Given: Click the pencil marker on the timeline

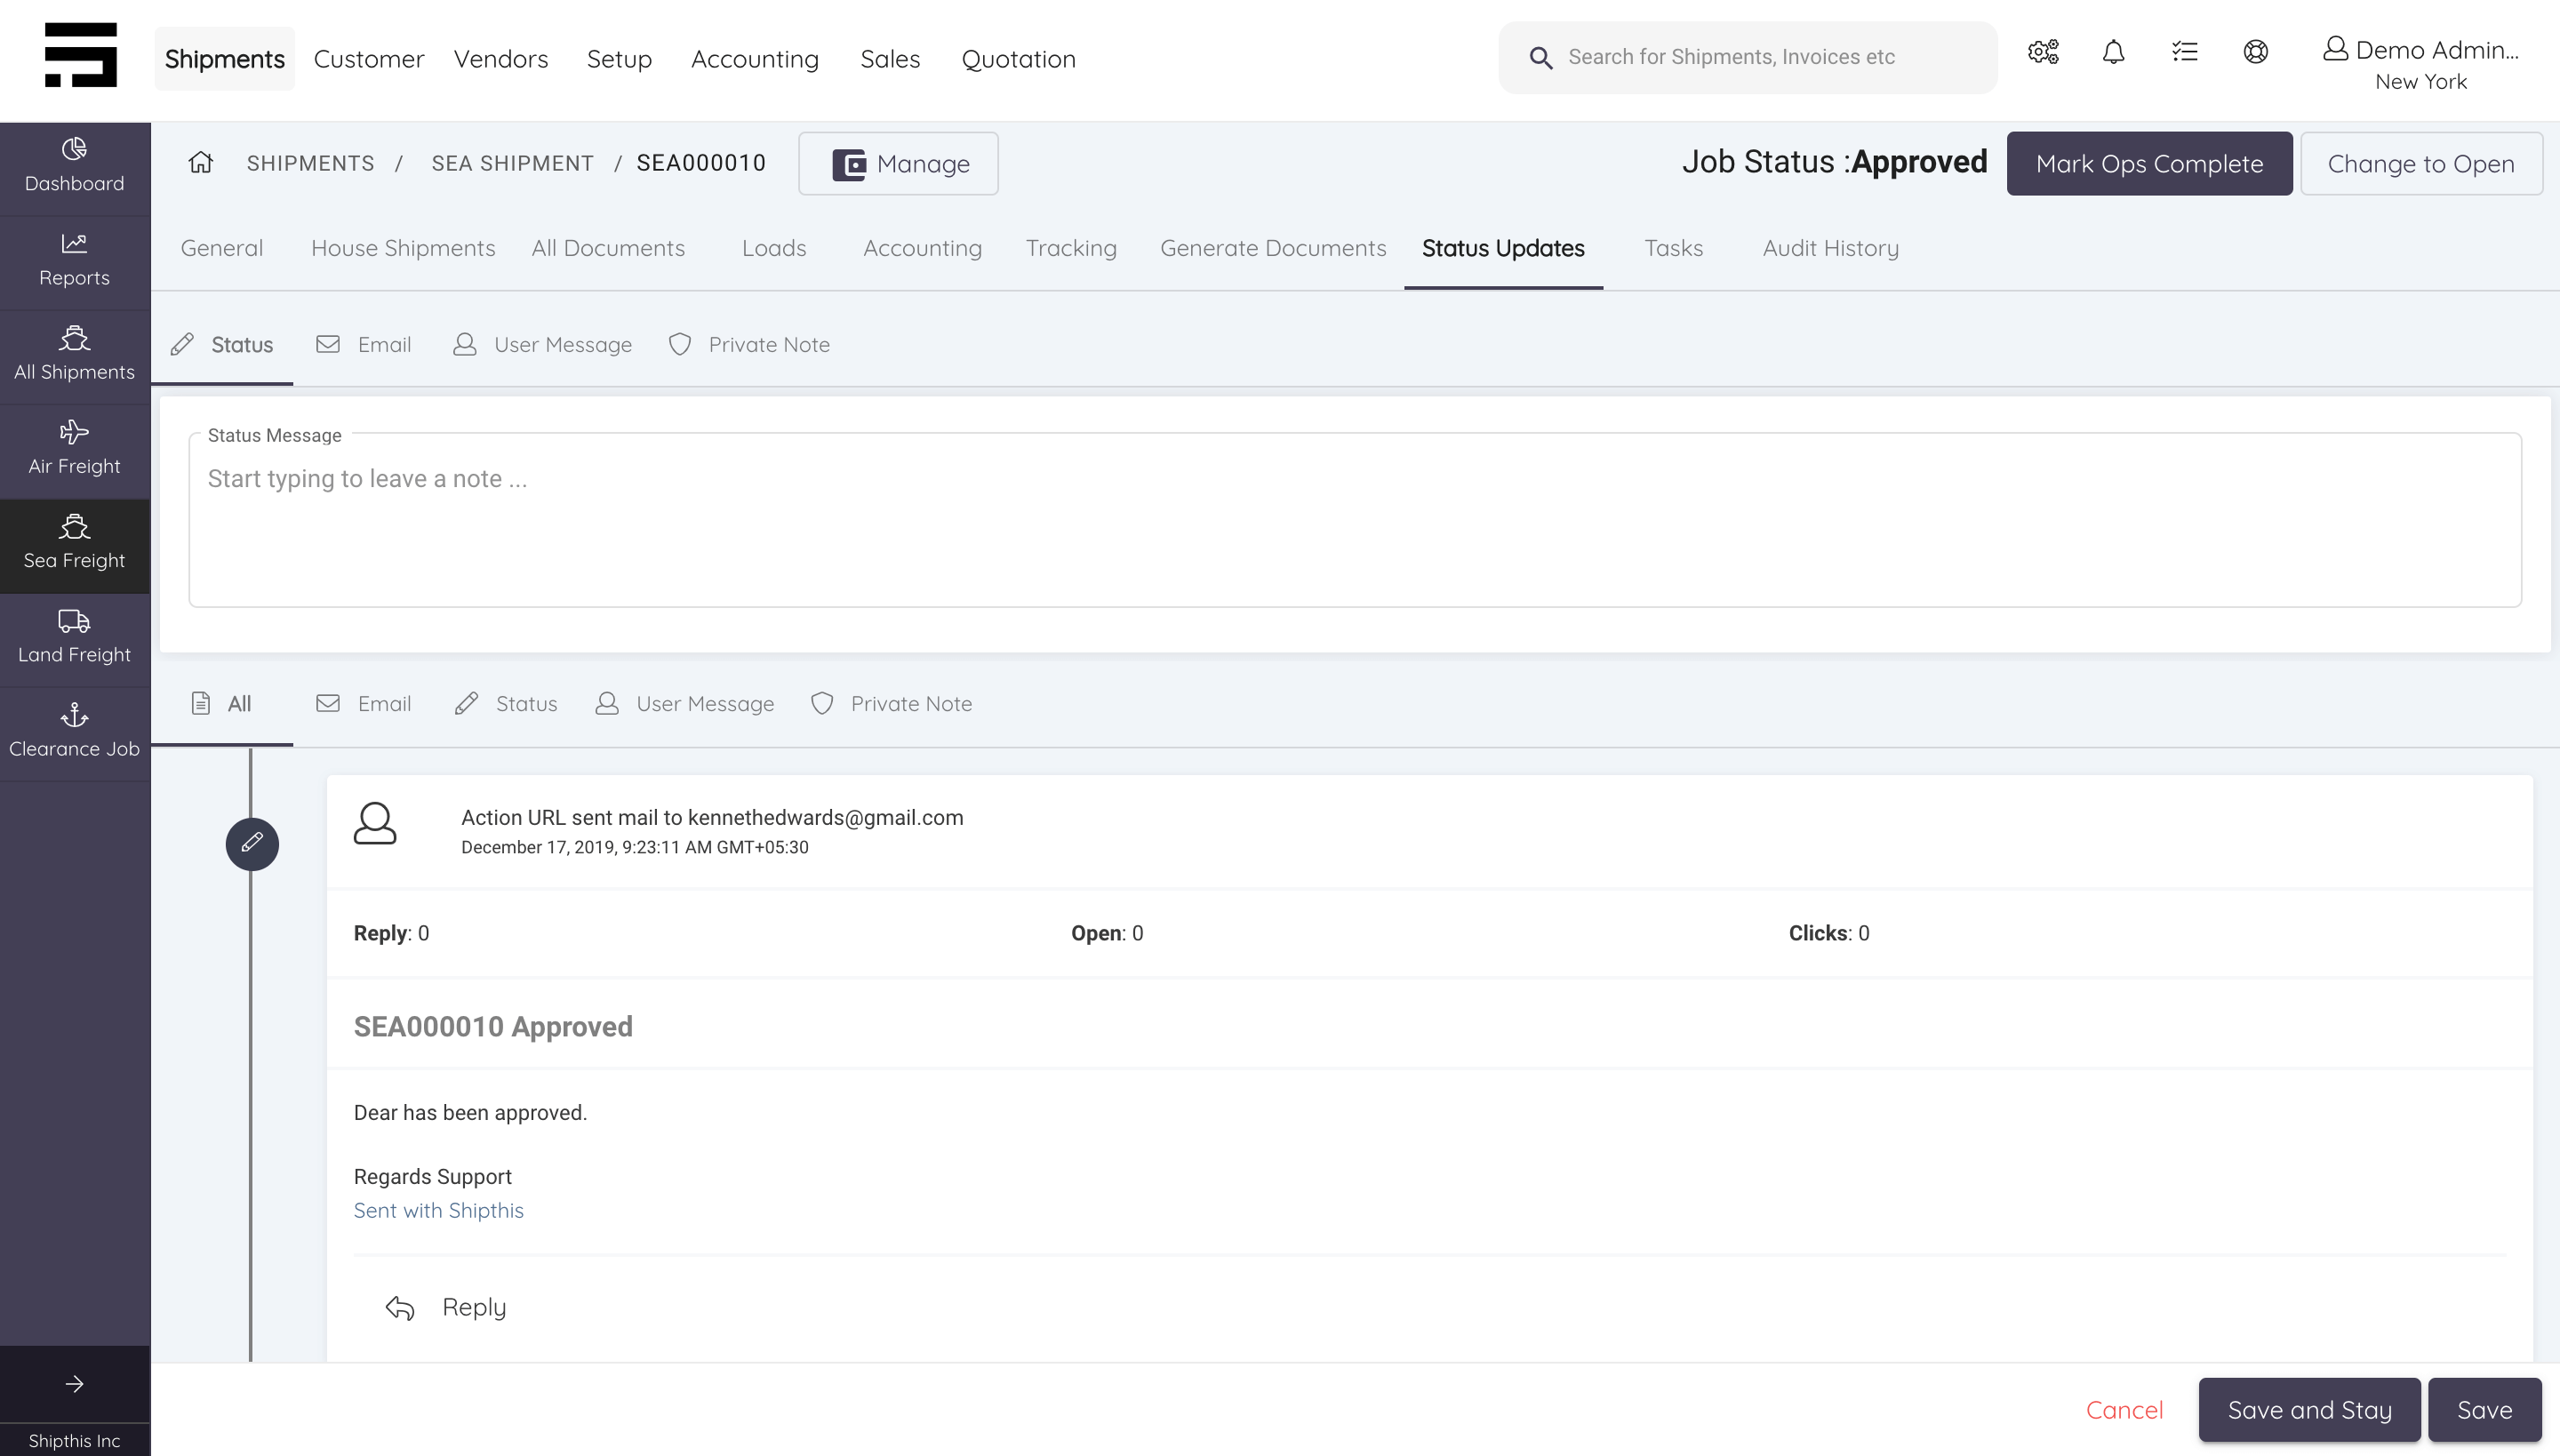Looking at the screenshot, I should coord(252,843).
